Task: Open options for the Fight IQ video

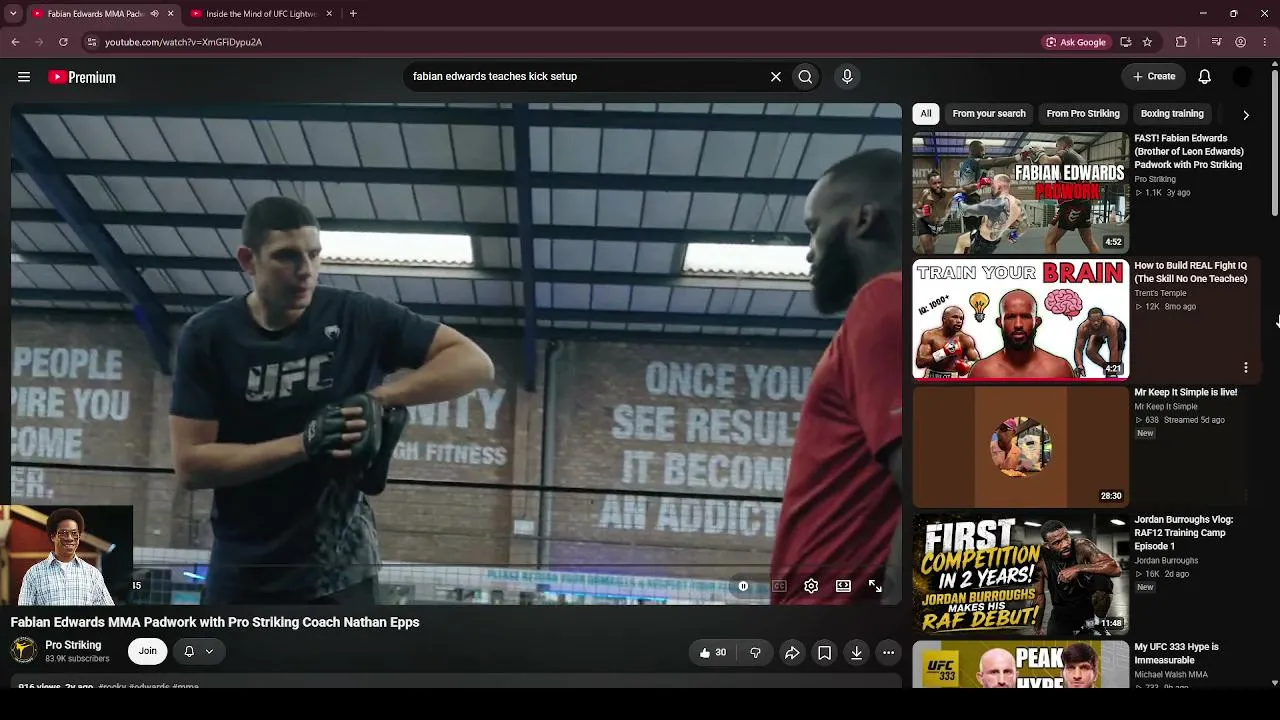Action: 1246,368
